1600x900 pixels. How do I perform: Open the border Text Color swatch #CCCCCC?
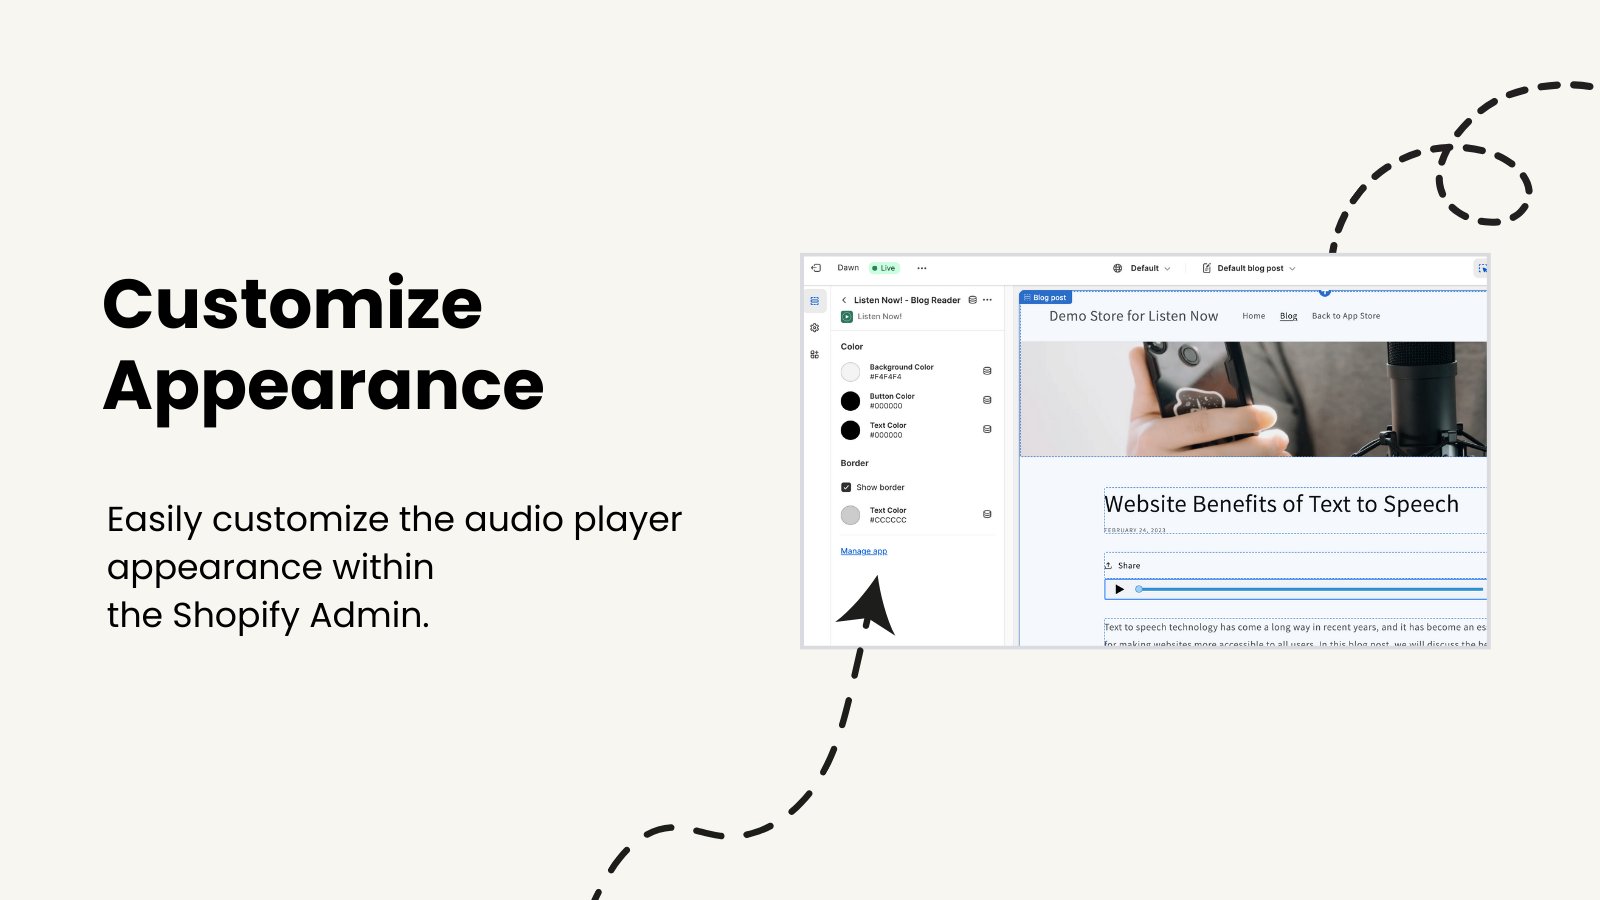click(x=851, y=515)
